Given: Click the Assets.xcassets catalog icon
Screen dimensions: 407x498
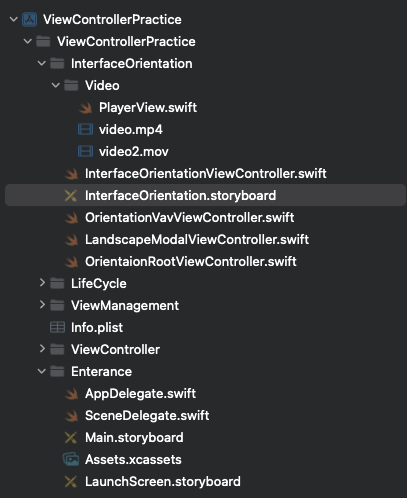Looking at the screenshot, I should click(x=71, y=459).
